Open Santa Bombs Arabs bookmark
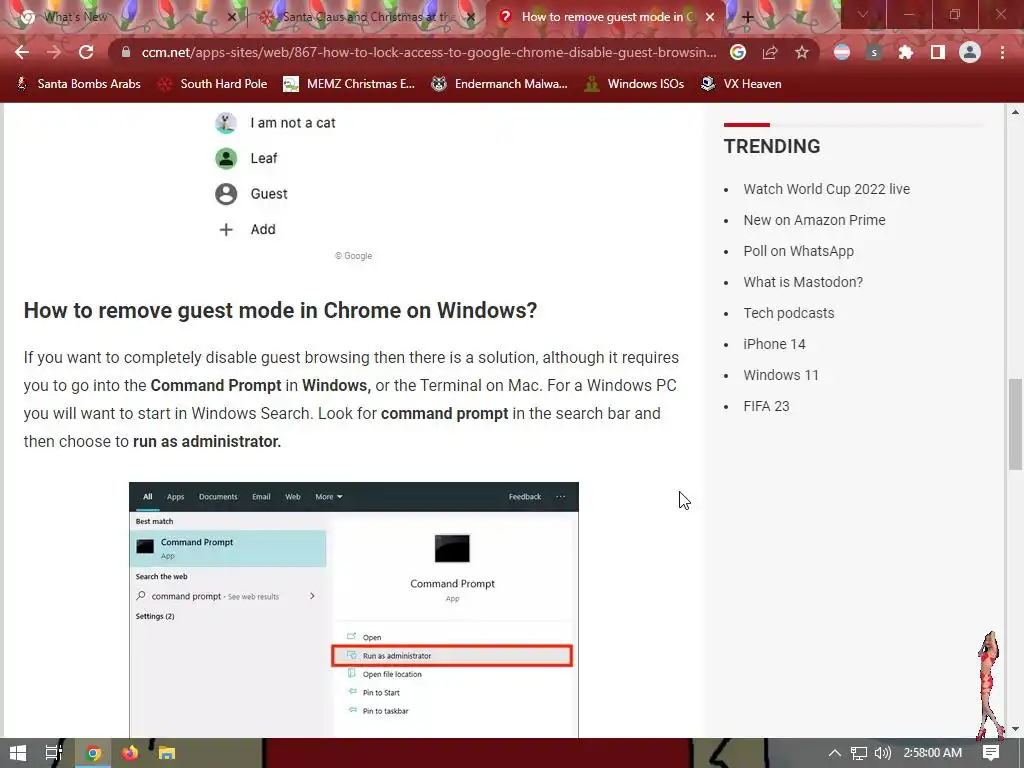This screenshot has height=768, width=1024. [x=78, y=84]
